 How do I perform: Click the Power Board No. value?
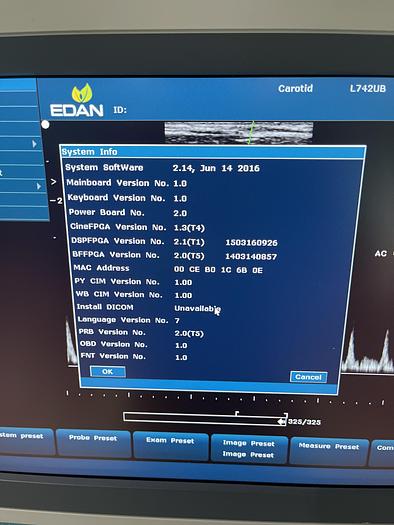pyautogui.click(x=180, y=213)
